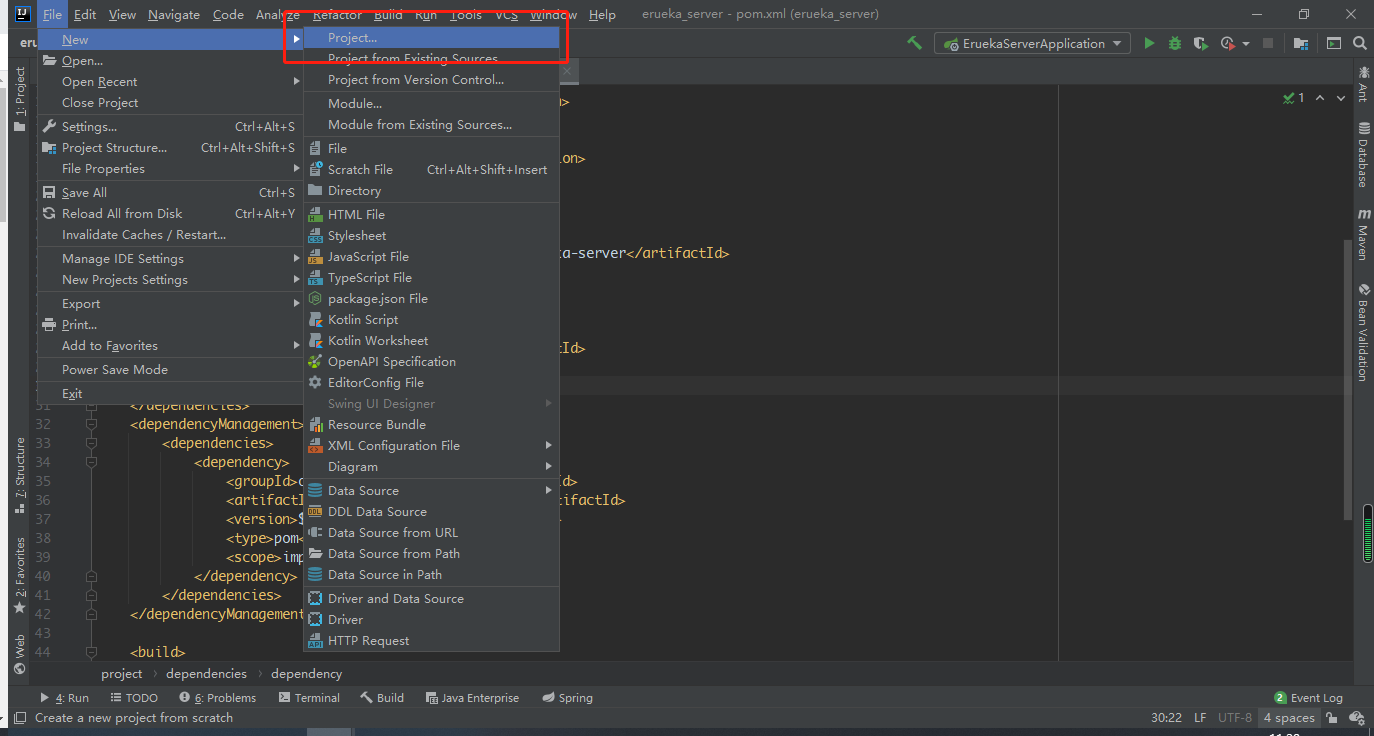The width and height of the screenshot is (1374, 736).
Task: Collapse fold marker at dependencyManagement line
Action: [92, 424]
